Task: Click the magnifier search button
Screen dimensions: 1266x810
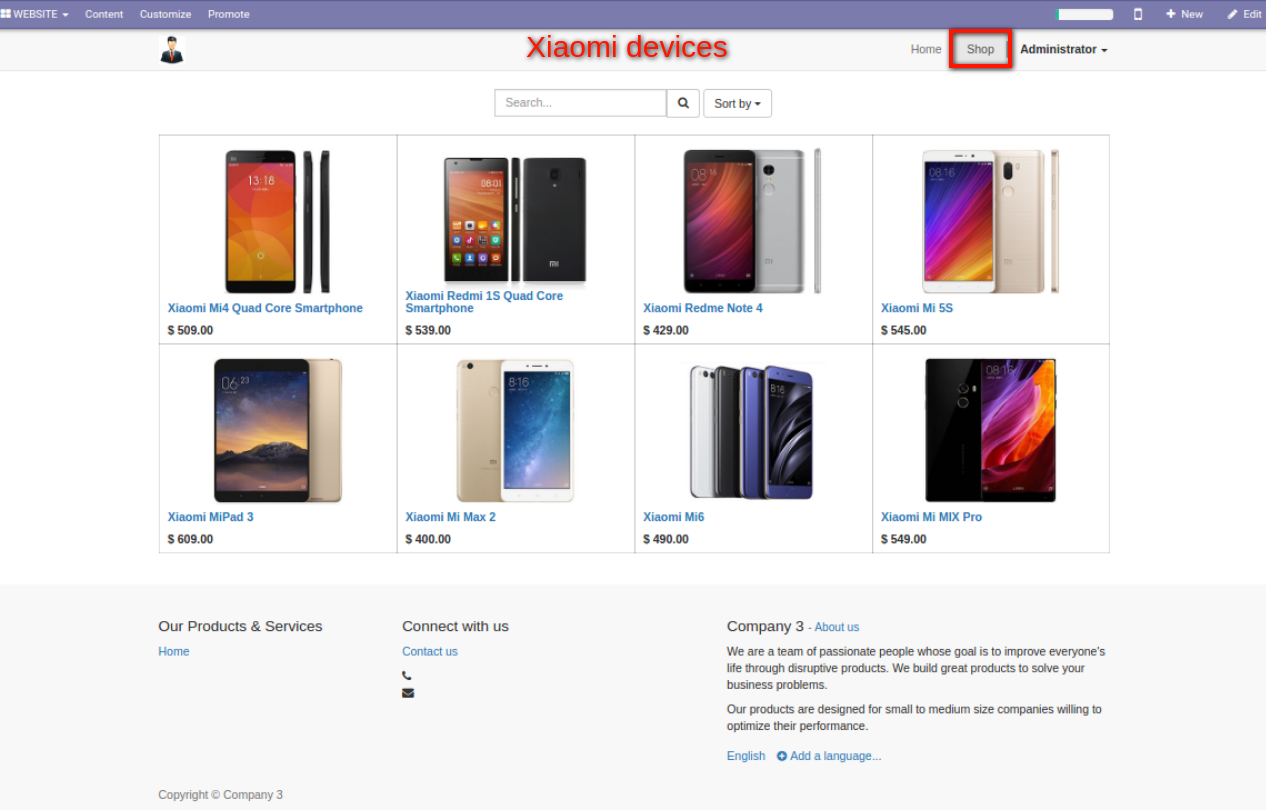Action: (x=683, y=103)
